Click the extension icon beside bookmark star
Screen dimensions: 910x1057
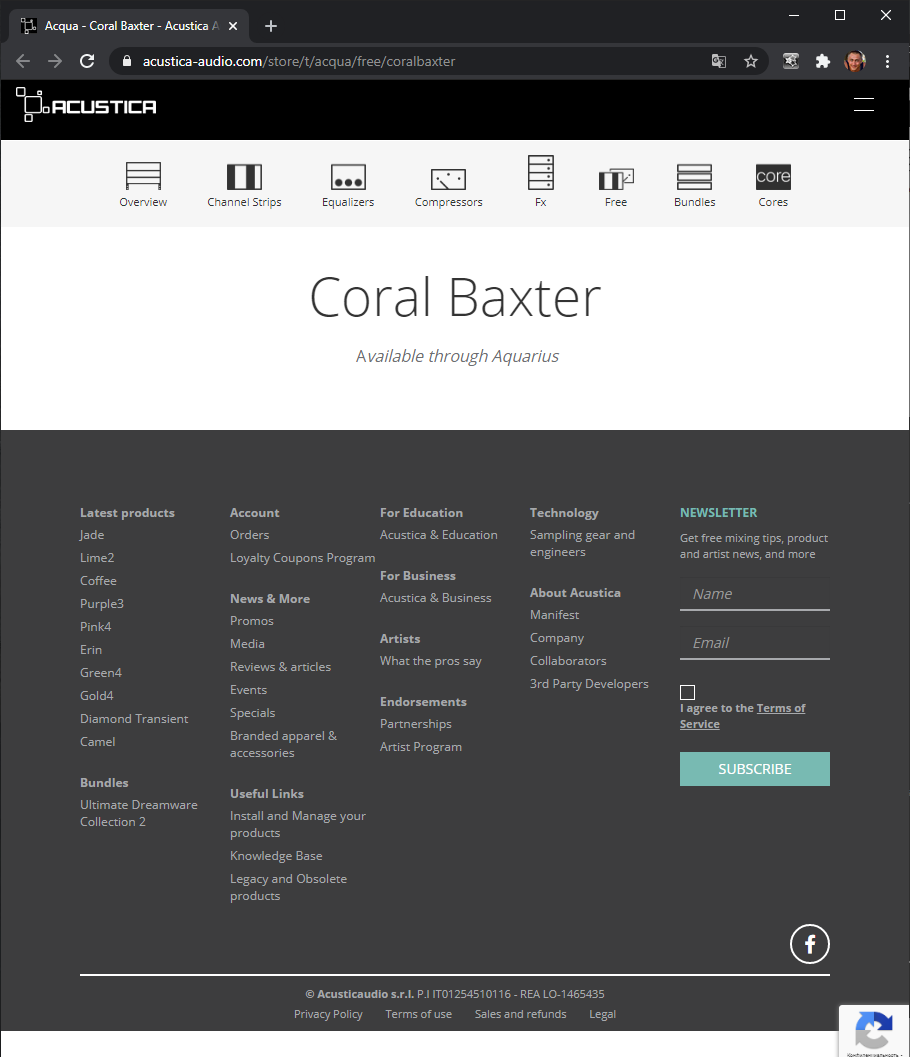coord(791,61)
